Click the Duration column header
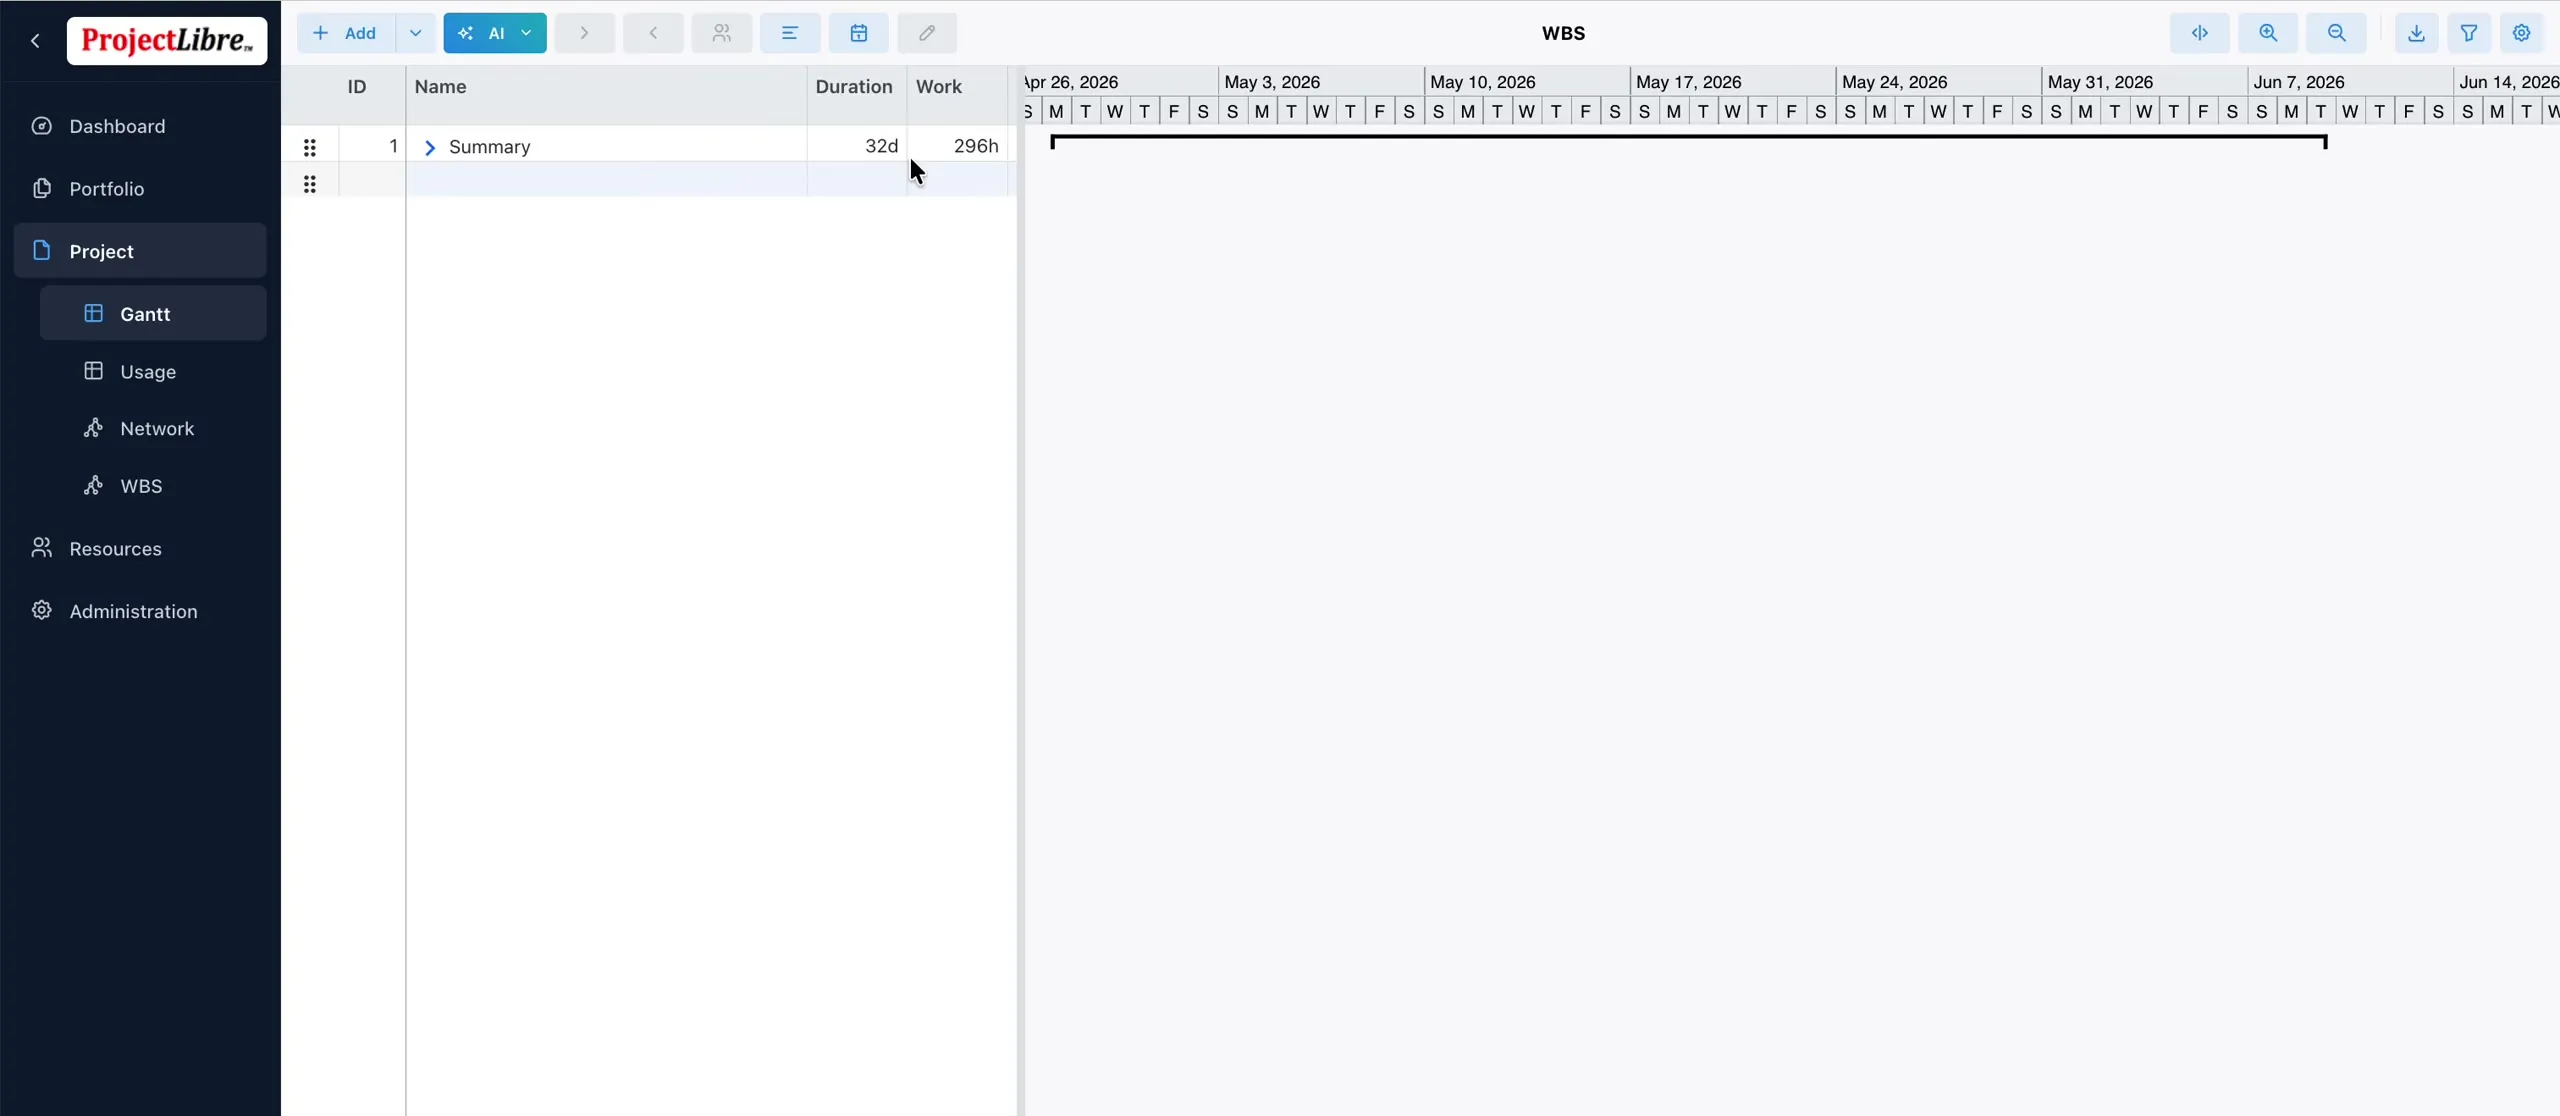This screenshot has height=1116, width=2560. (x=857, y=87)
